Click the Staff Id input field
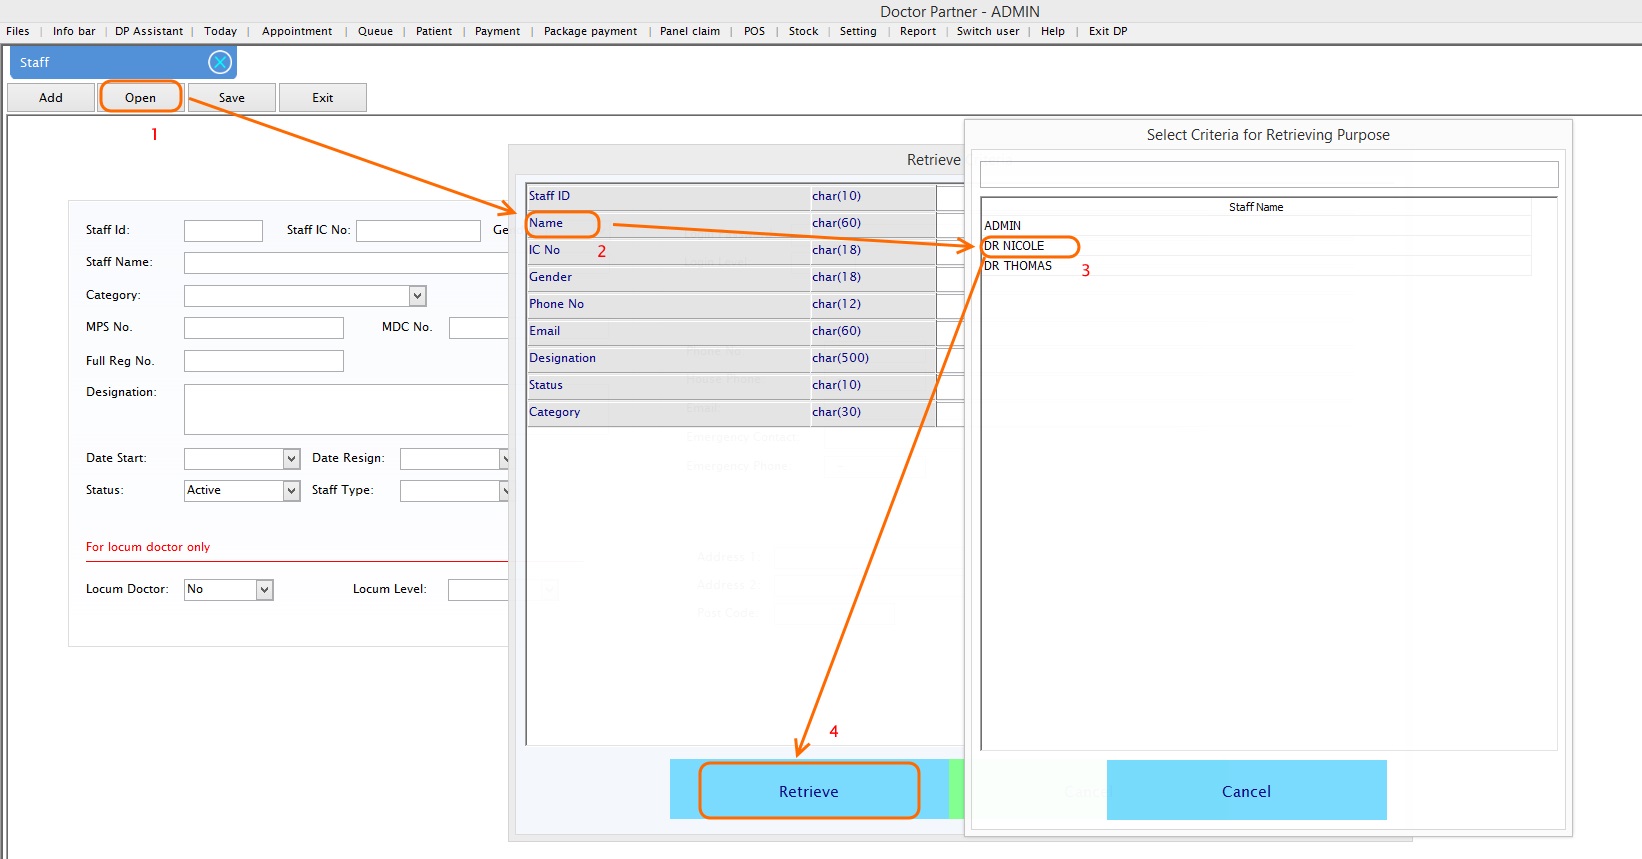Viewport: 1642px width, 859px height. (223, 231)
